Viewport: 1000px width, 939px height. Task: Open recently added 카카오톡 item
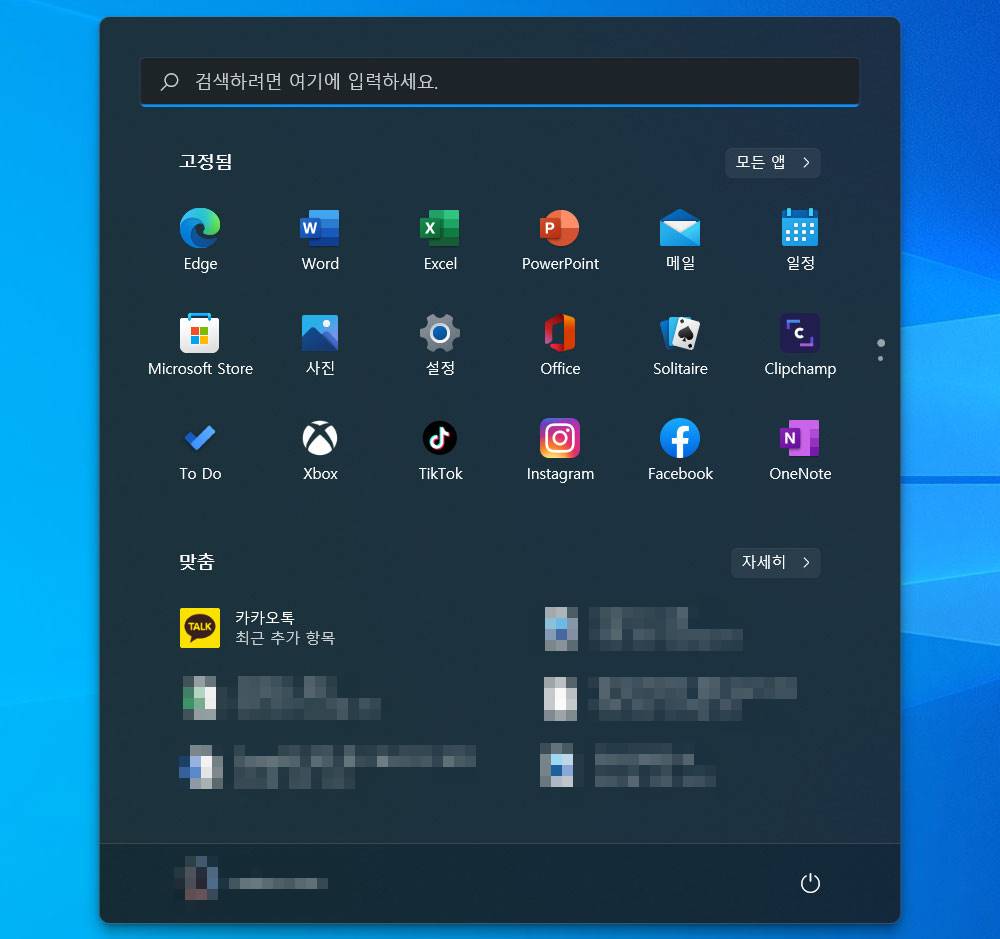(260, 628)
